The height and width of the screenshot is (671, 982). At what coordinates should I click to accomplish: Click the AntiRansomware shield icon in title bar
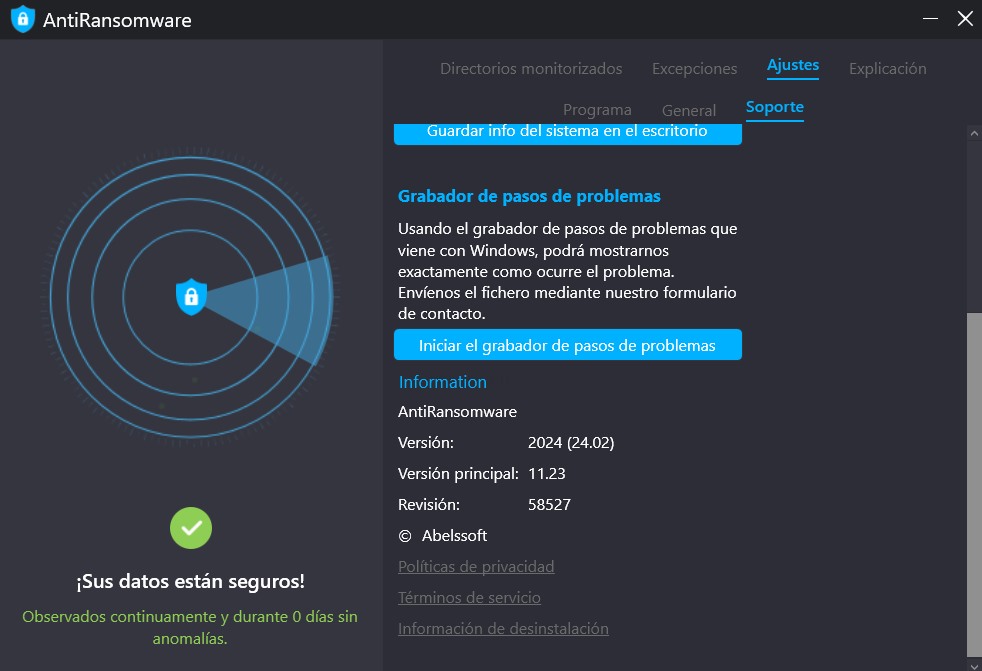(22, 18)
